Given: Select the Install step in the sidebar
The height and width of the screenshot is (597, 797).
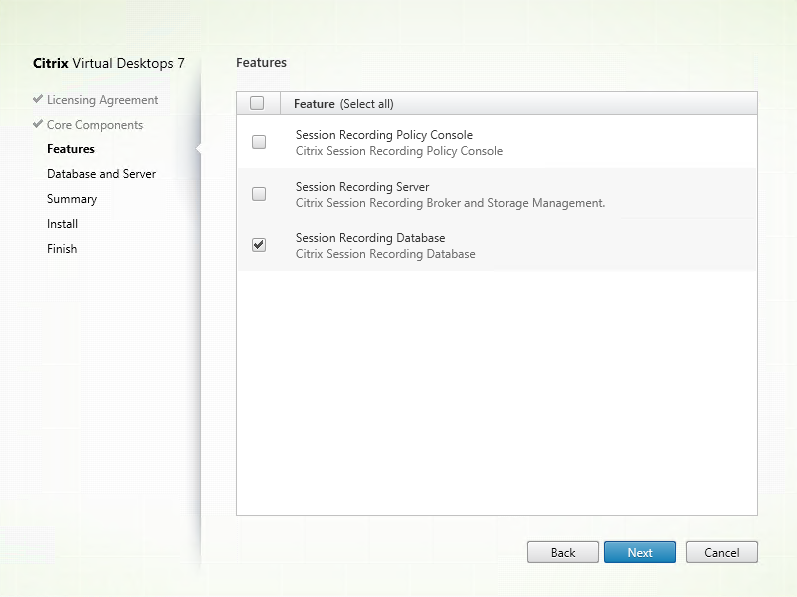Looking at the screenshot, I should point(62,224).
